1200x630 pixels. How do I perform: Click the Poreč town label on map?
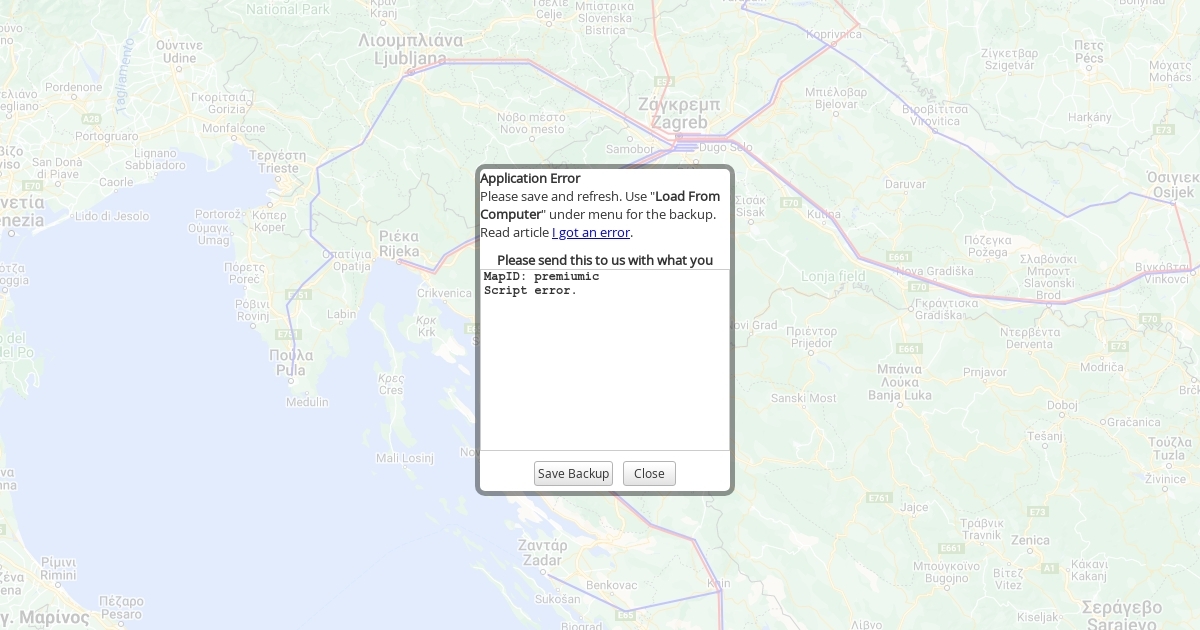coord(244,273)
